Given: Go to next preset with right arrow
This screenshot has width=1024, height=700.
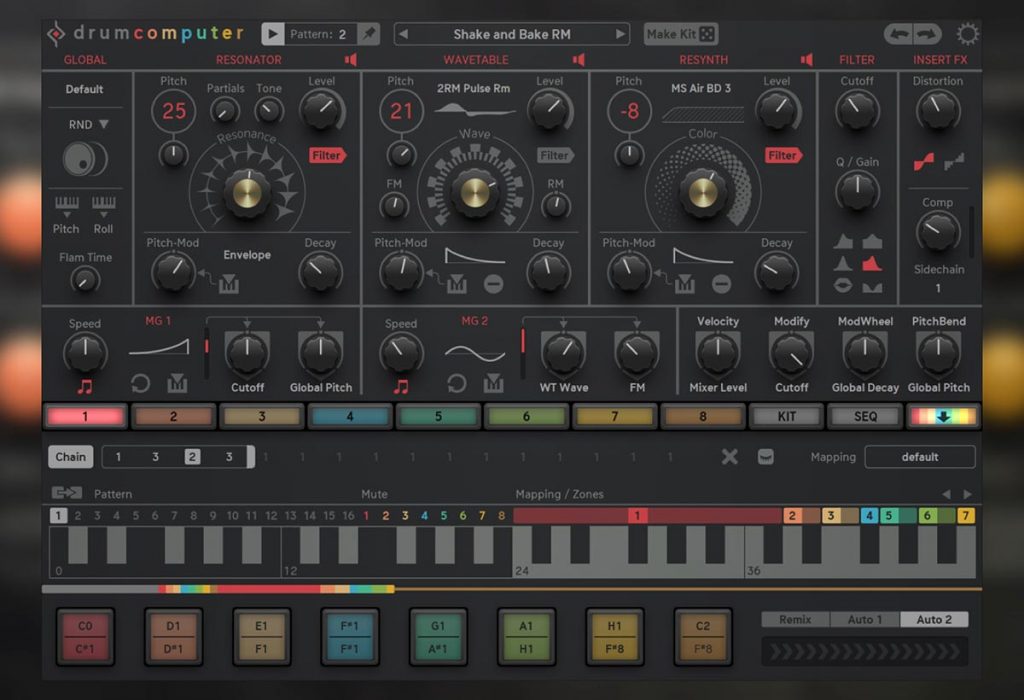Looking at the screenshot, I should [x=620, y=34].
